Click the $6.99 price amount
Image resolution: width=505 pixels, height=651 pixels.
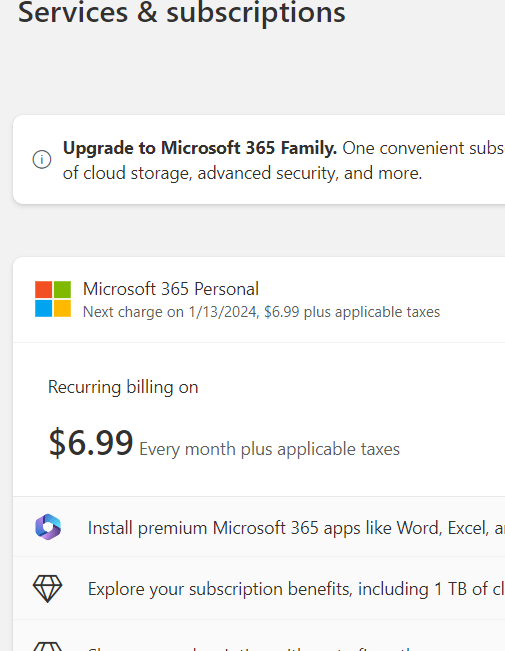pos(91,443)
